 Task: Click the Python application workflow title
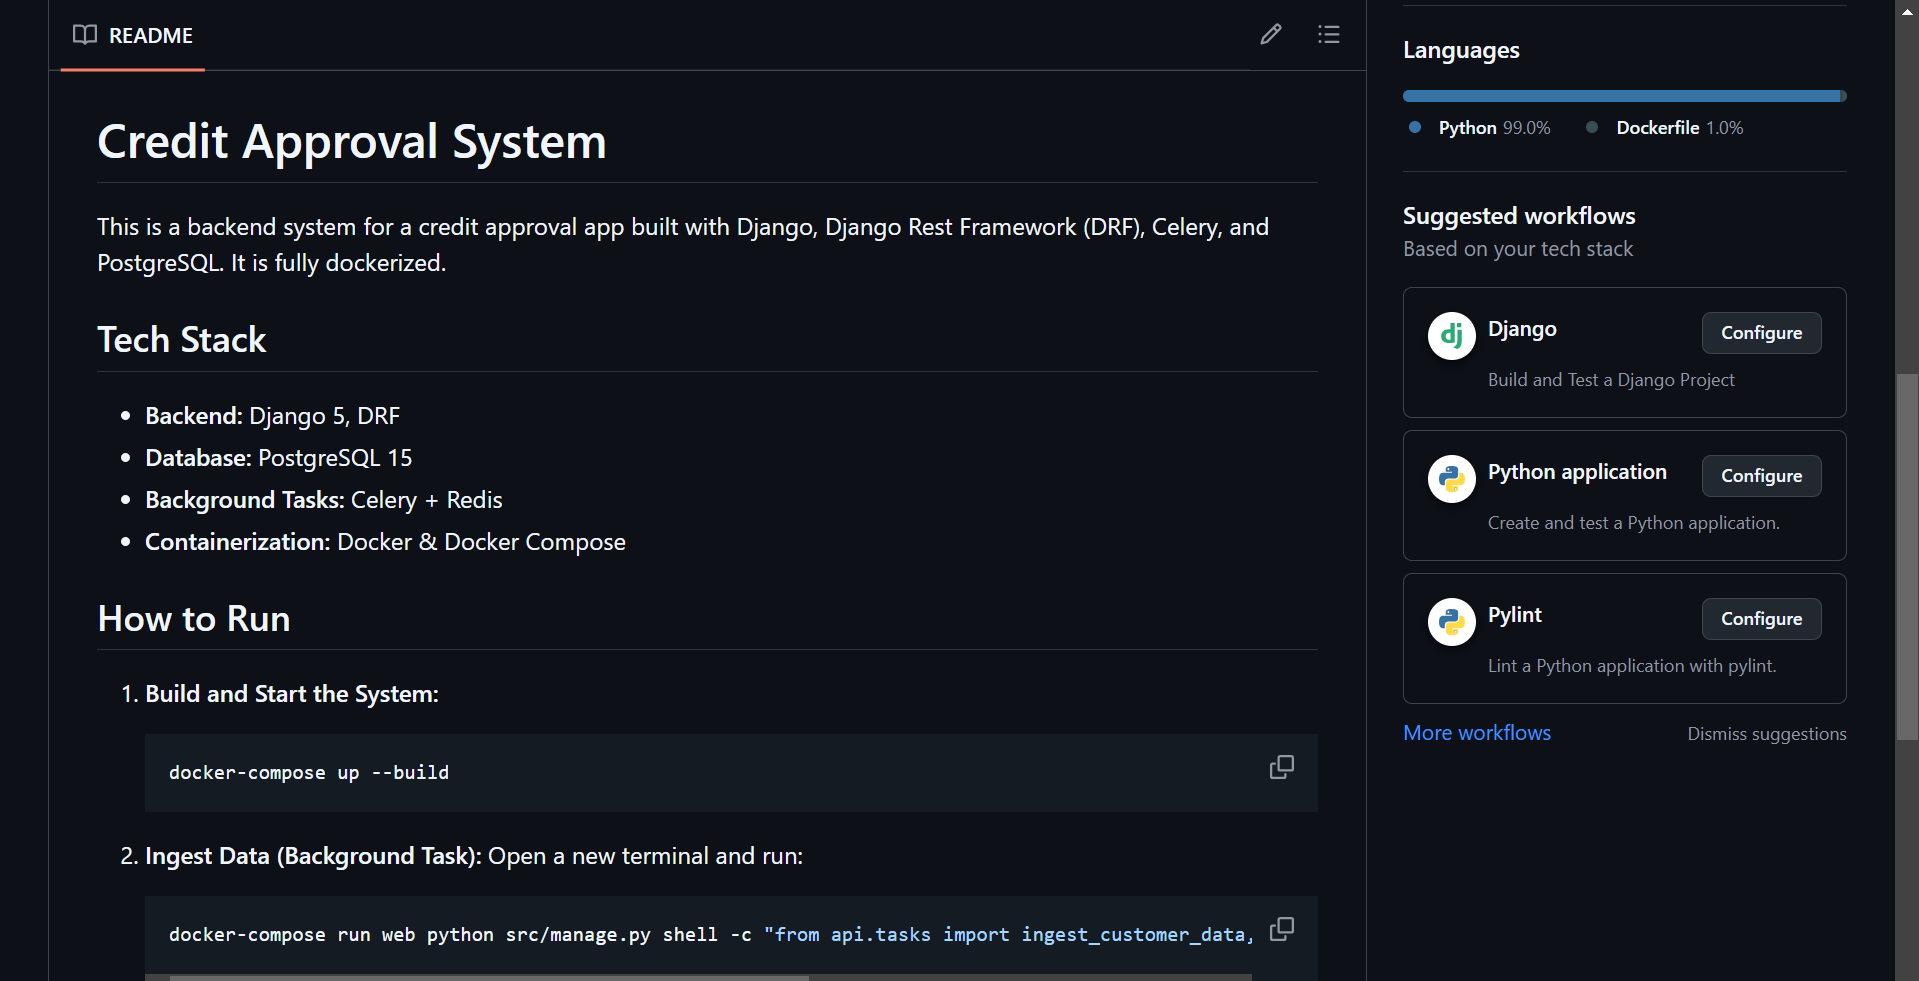(1576, 472)
